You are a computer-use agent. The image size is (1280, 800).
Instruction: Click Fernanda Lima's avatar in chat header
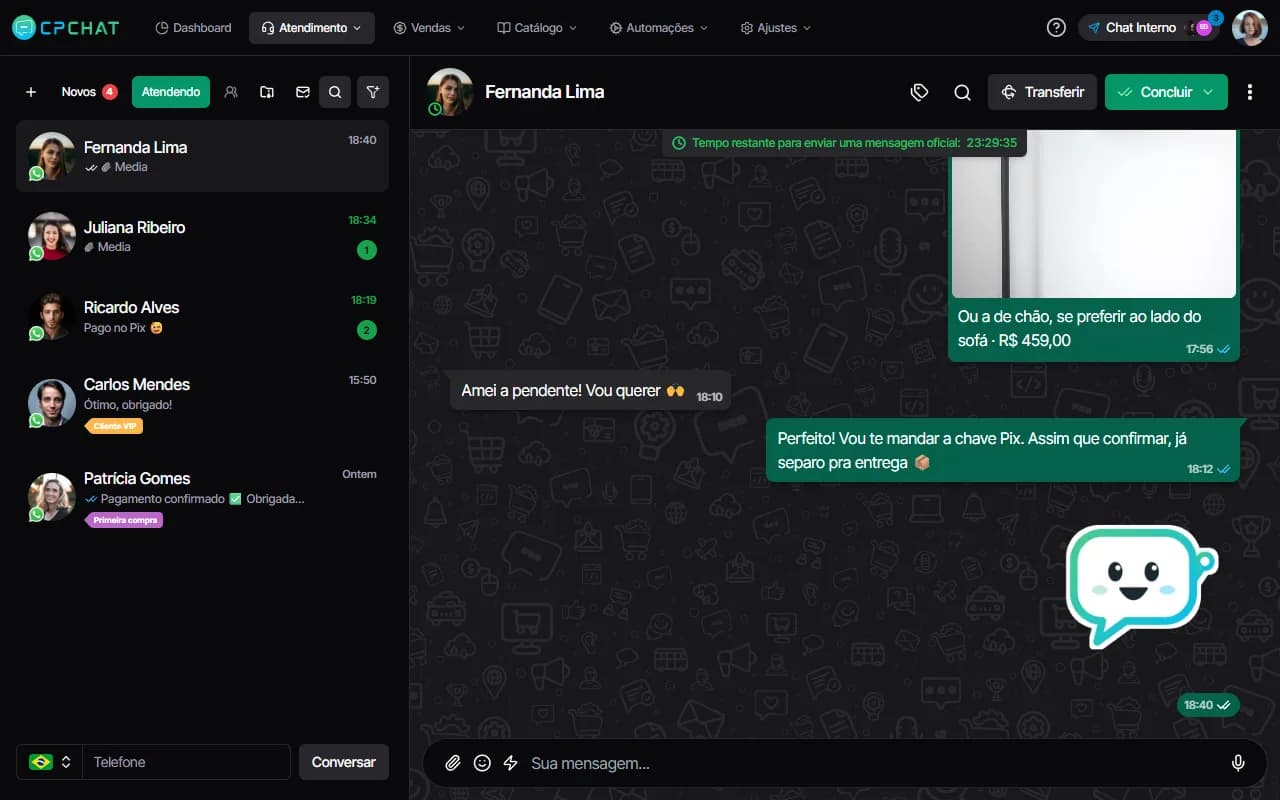450,92
